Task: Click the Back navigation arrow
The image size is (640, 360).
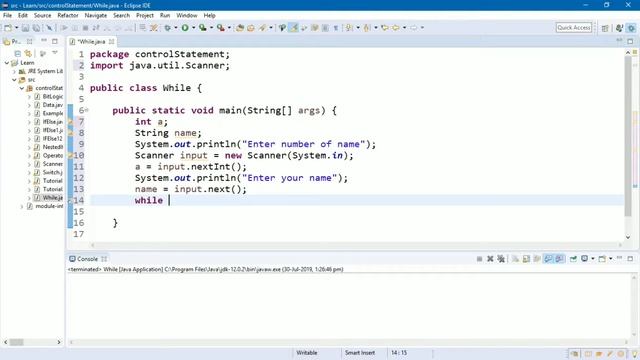Action: 396,28
